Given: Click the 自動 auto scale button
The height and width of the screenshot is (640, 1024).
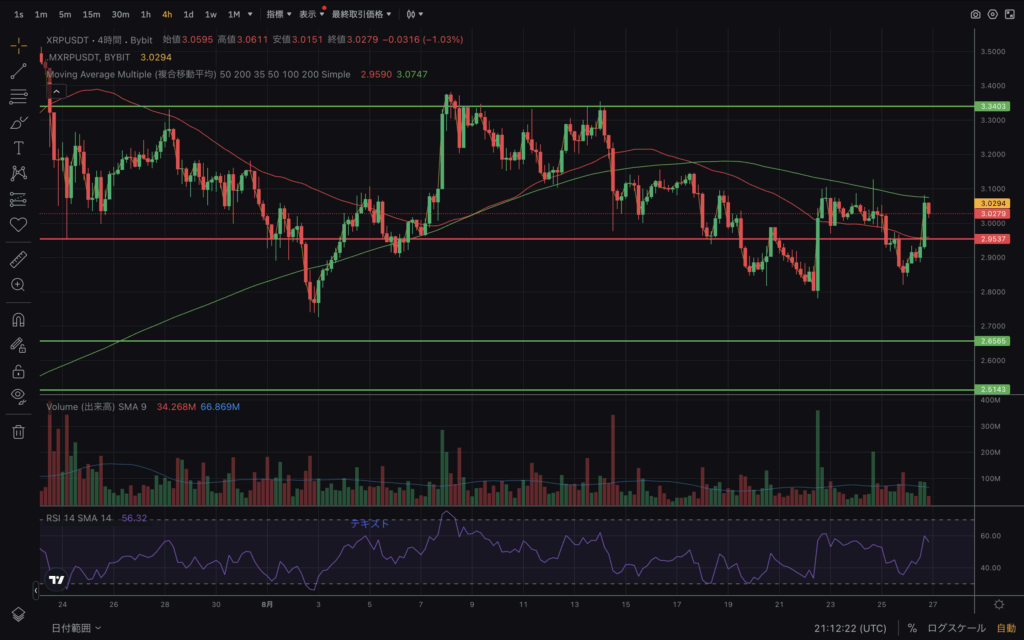Looking at the screenshot, I should pyautogui.click(x=1005, y=628).
